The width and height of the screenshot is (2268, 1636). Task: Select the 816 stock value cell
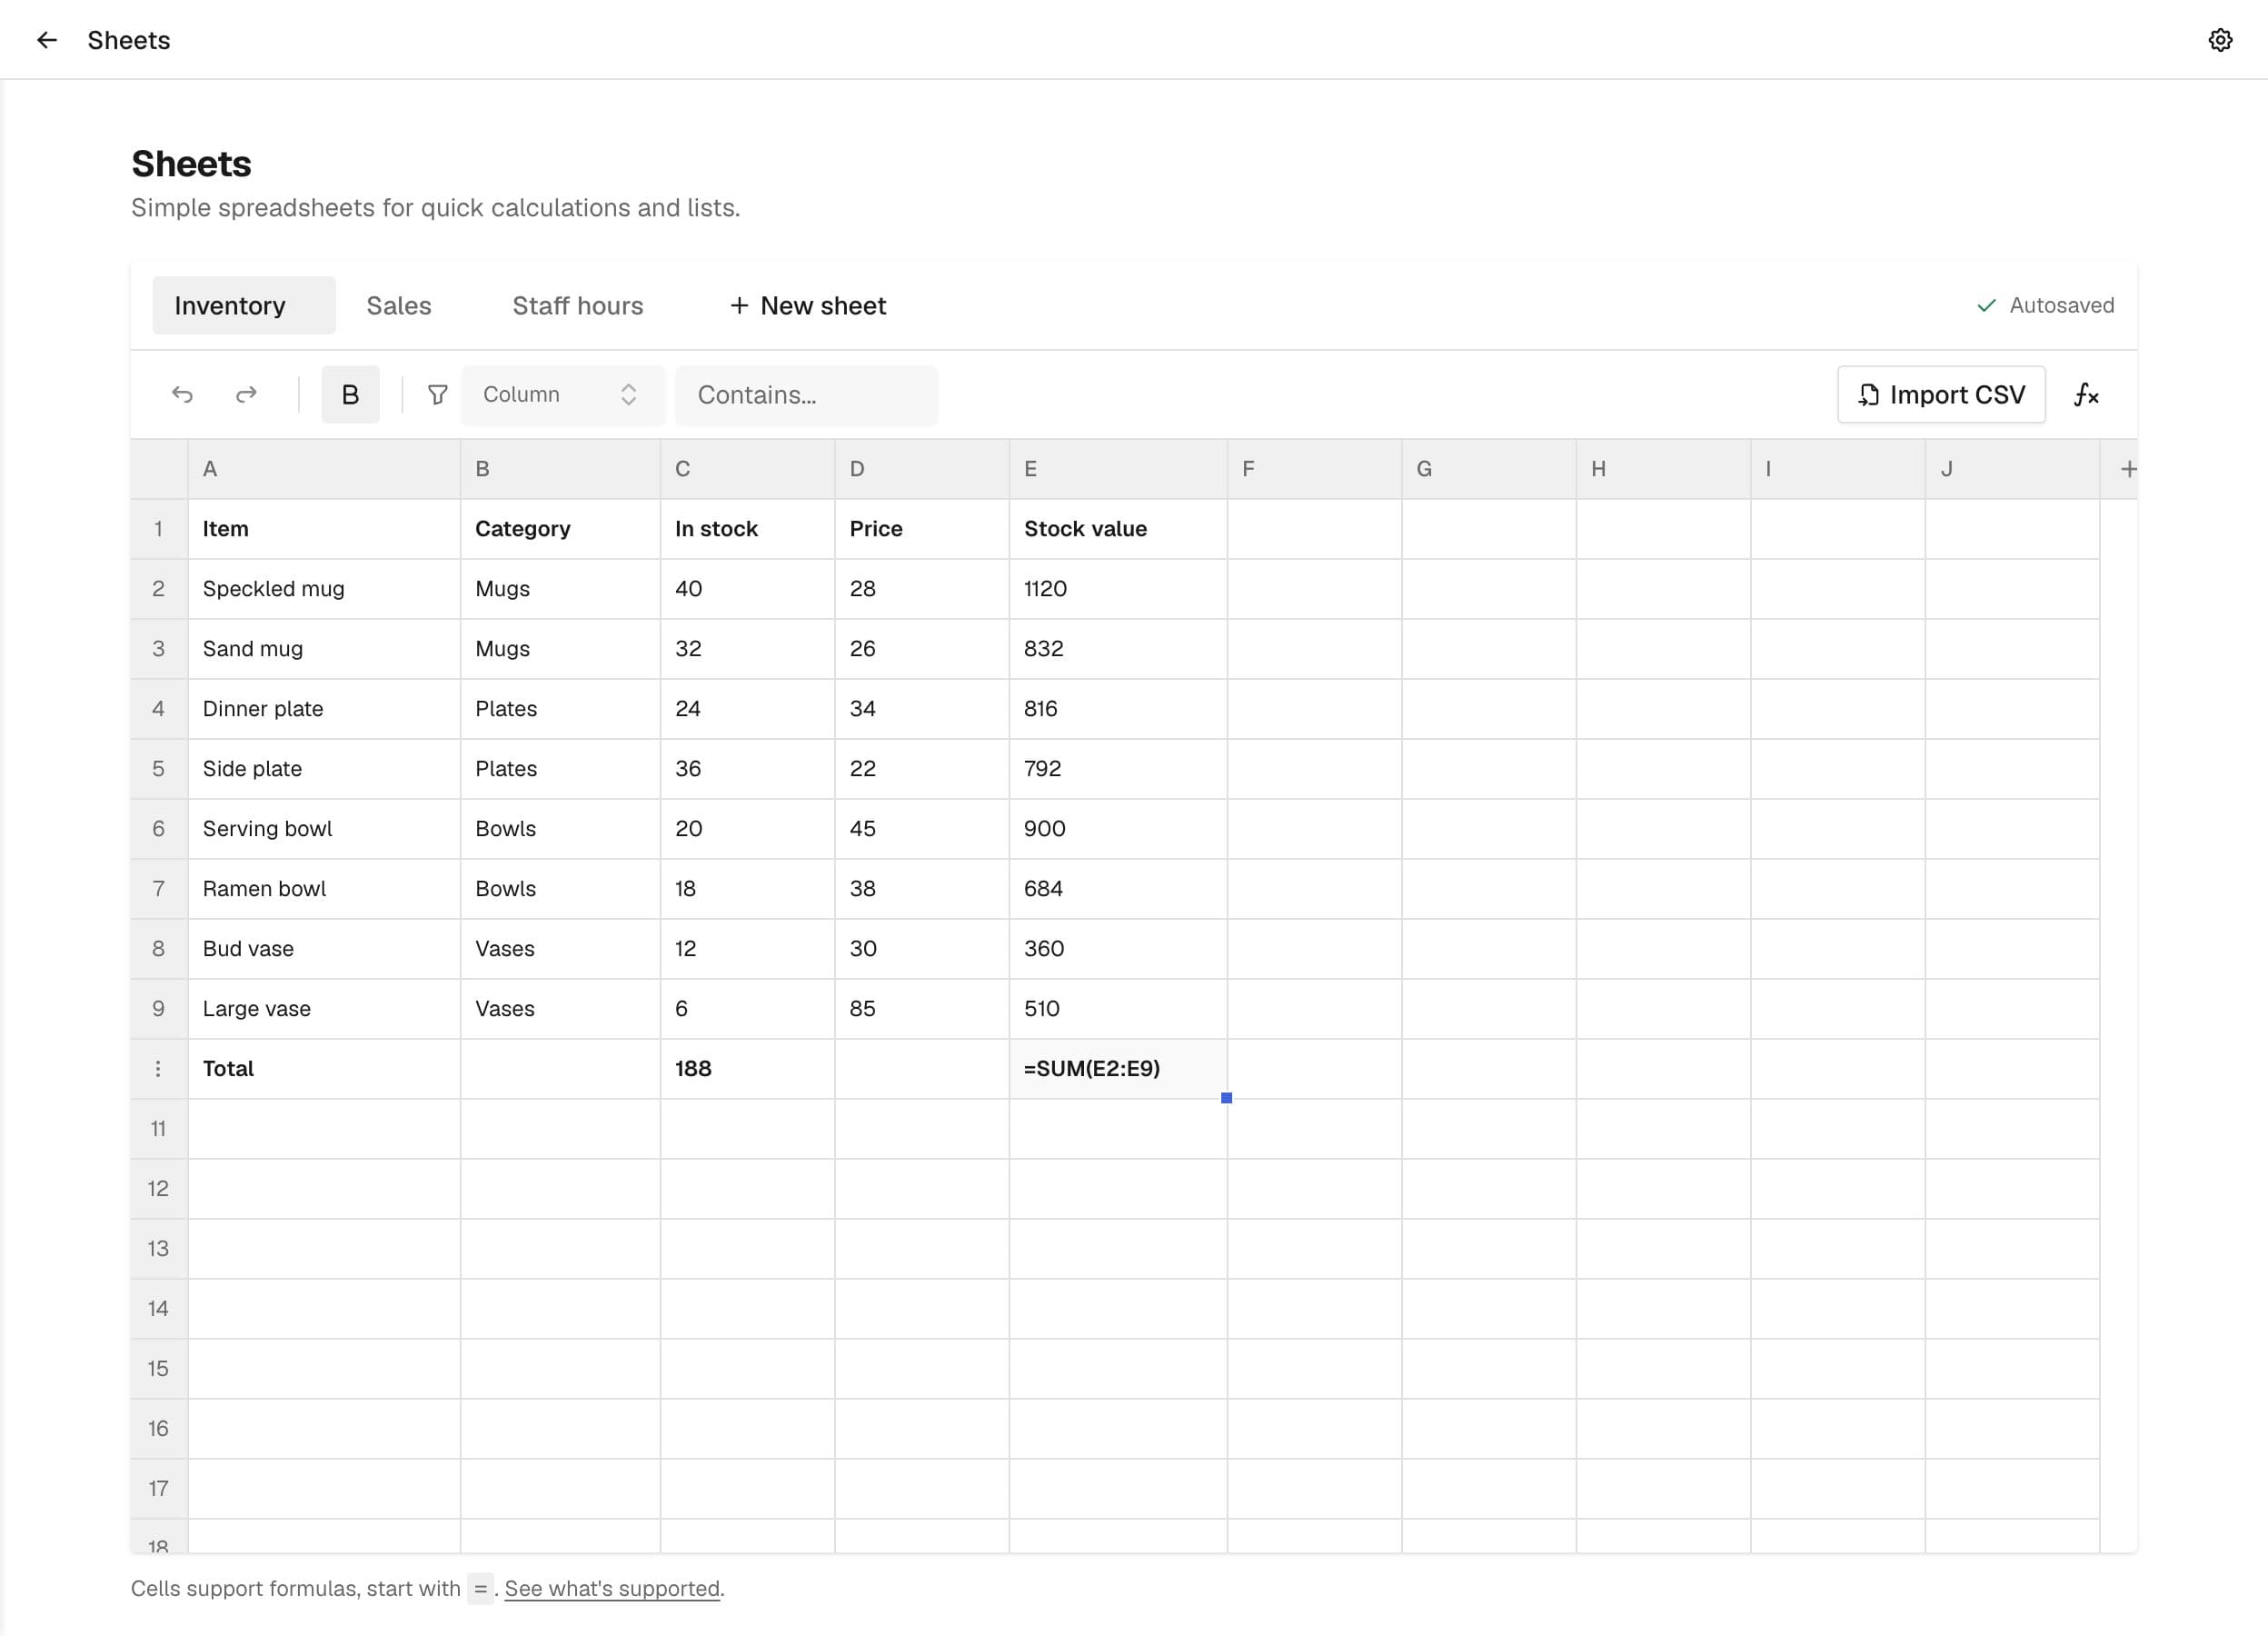1118,709
